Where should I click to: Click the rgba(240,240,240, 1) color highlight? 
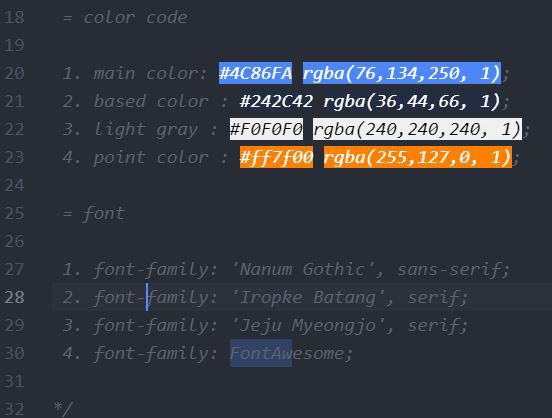(418, 129)
